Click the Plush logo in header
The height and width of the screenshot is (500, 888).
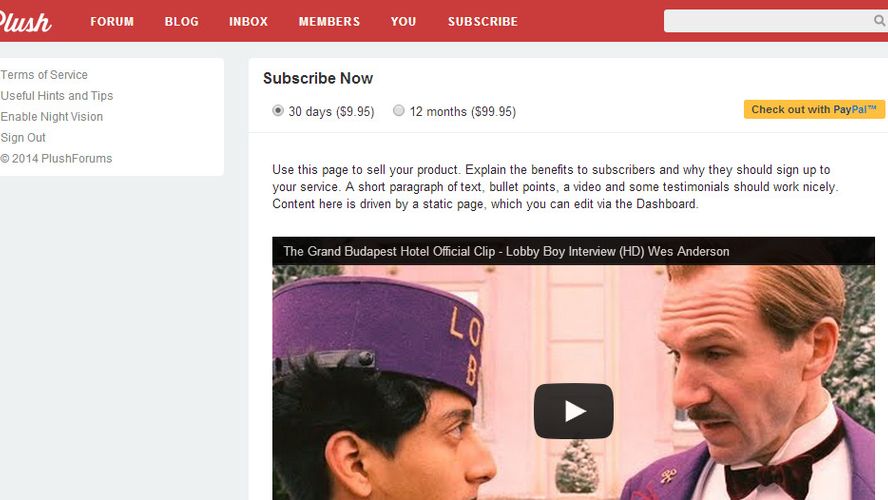(x=25, y=22)
